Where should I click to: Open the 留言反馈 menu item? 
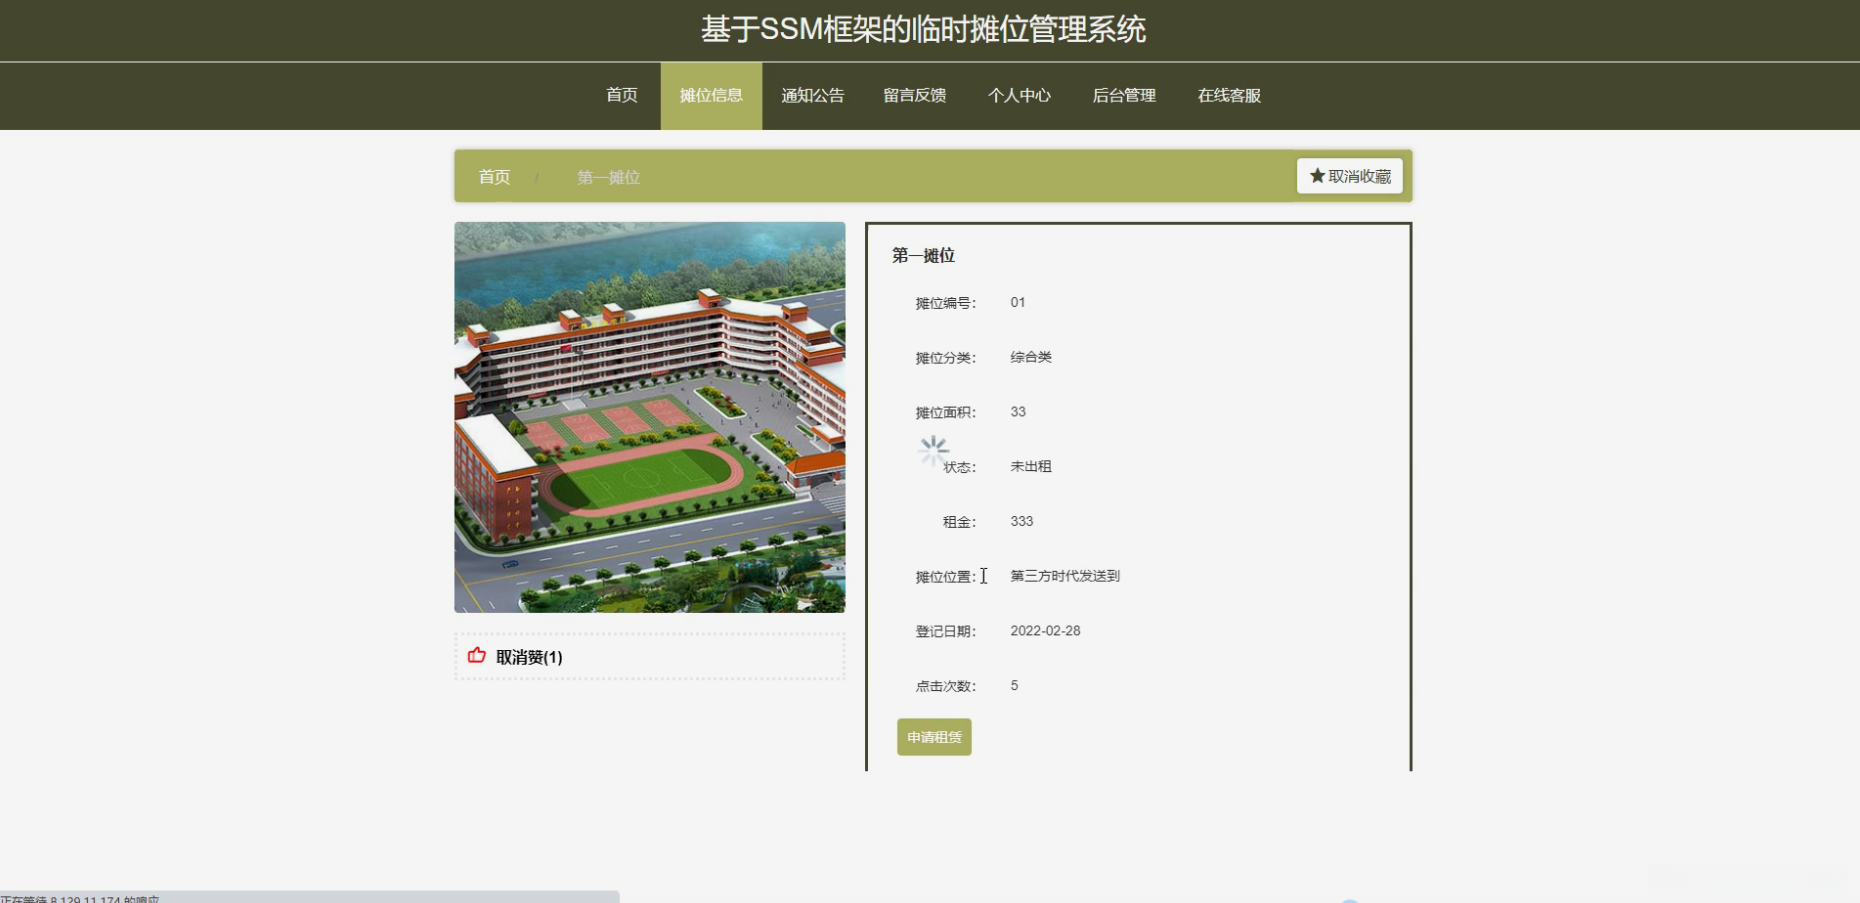(x=915, y=95)
